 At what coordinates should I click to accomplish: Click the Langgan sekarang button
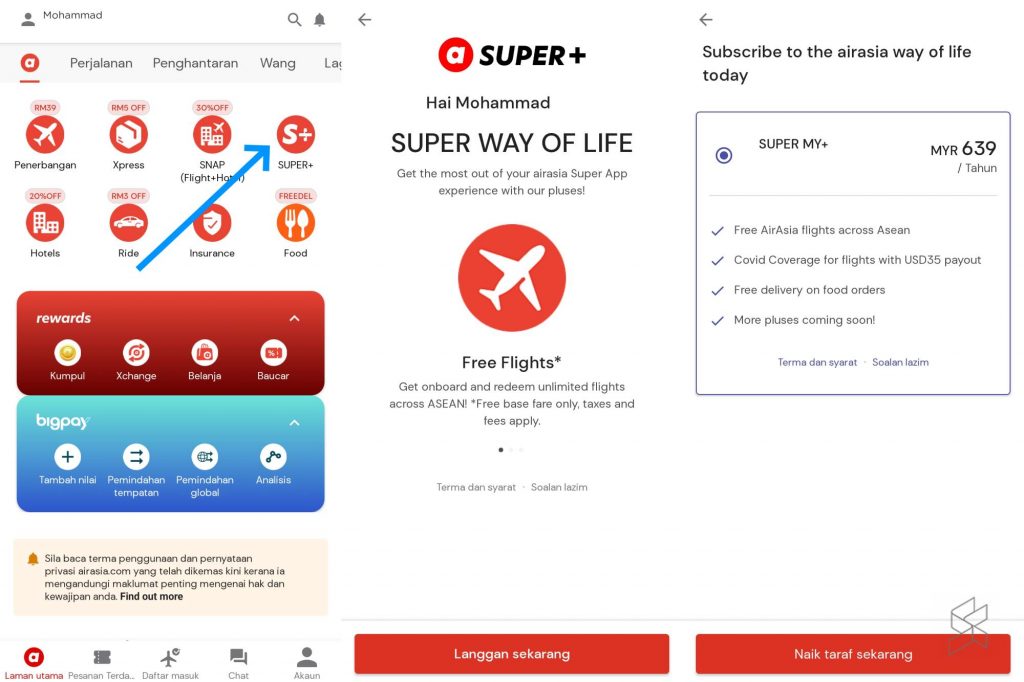click(x=512, y=653)
